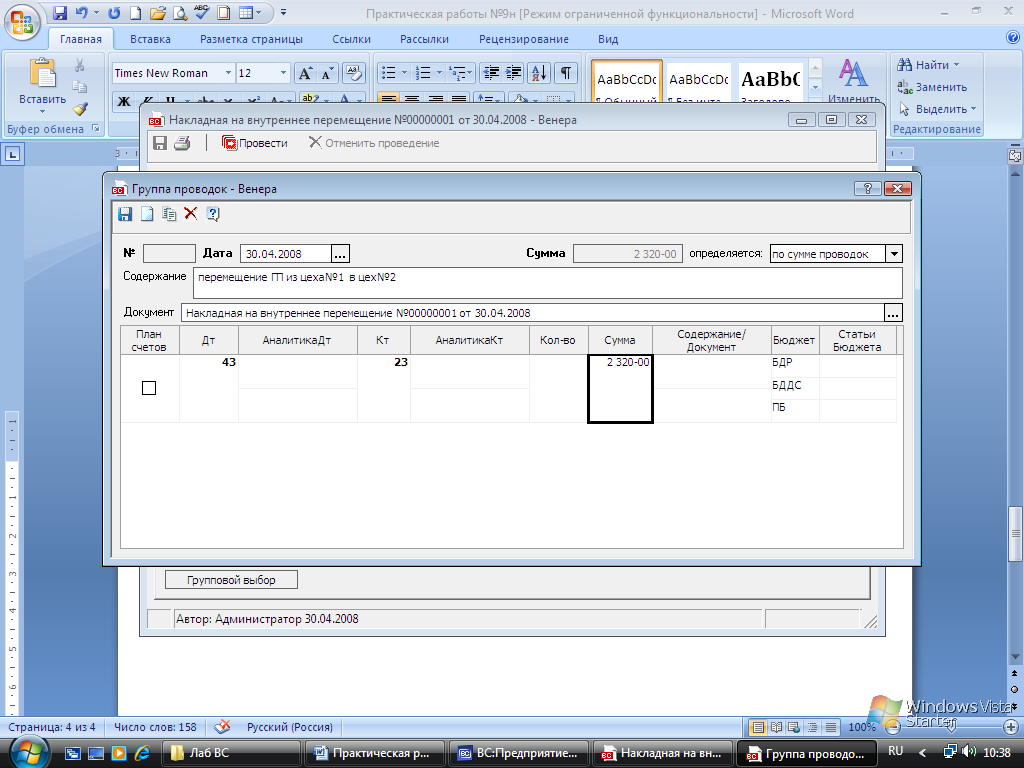Image resolution: width=1024 pixels, height=768 pixels.
Task: Click Изменить стили button
Action: [x=854, y=80]
